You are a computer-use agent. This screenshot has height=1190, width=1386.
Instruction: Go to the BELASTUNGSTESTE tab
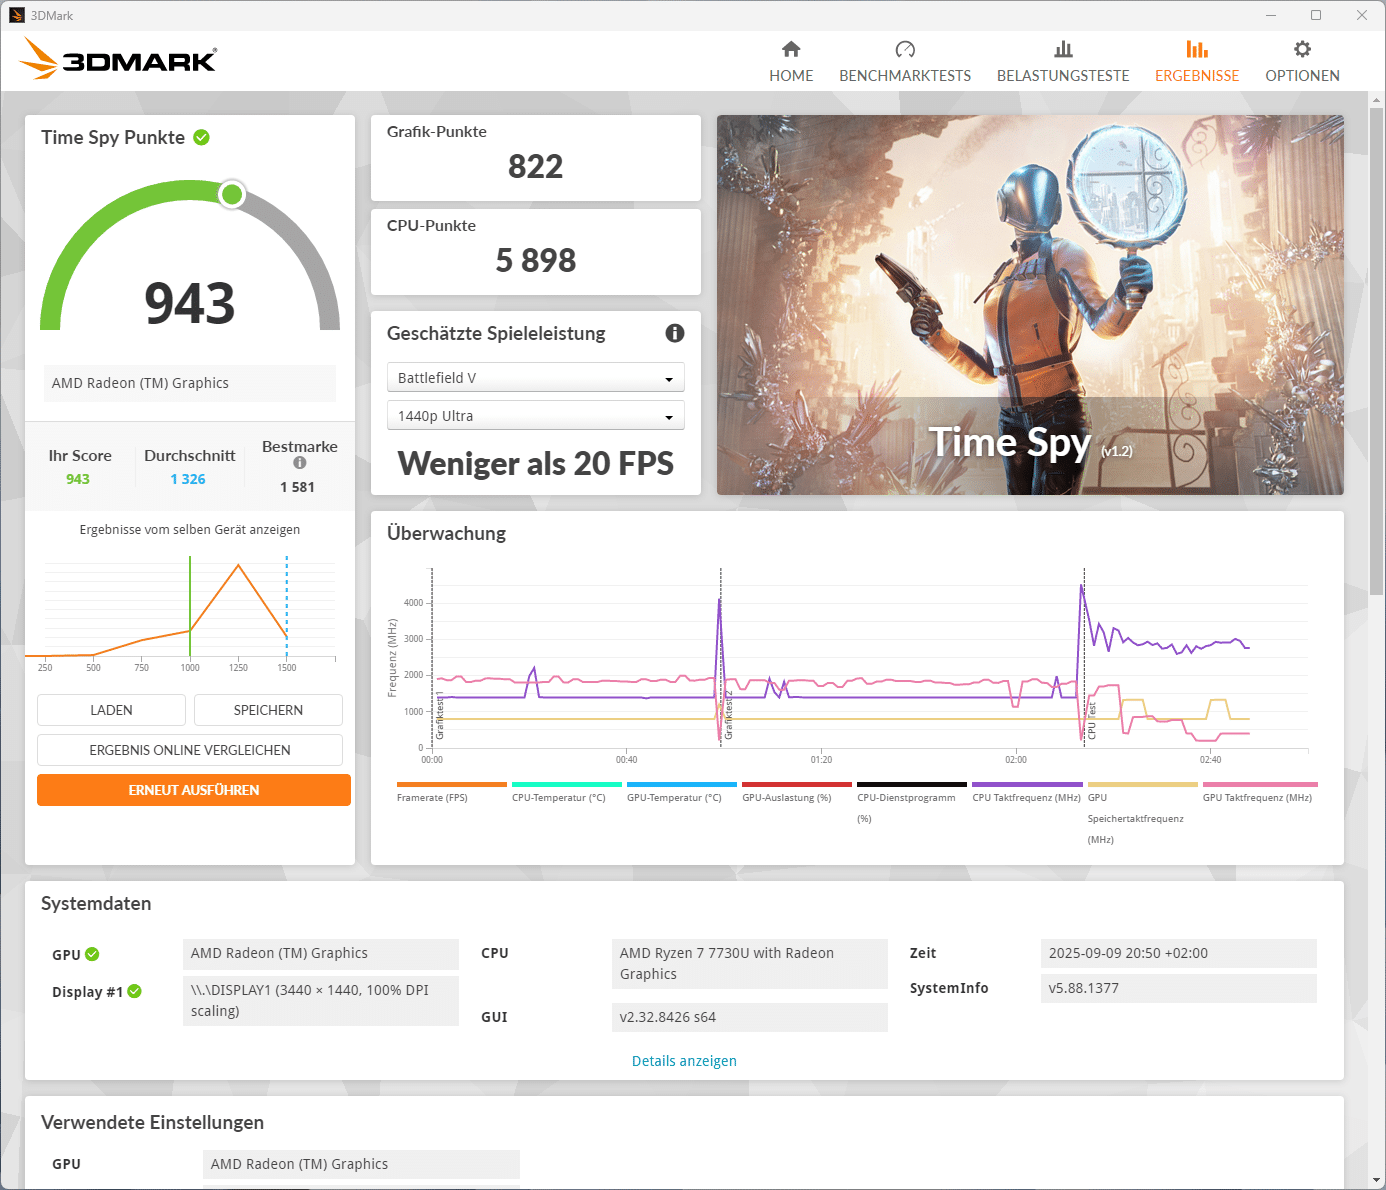pos(1063,76)
